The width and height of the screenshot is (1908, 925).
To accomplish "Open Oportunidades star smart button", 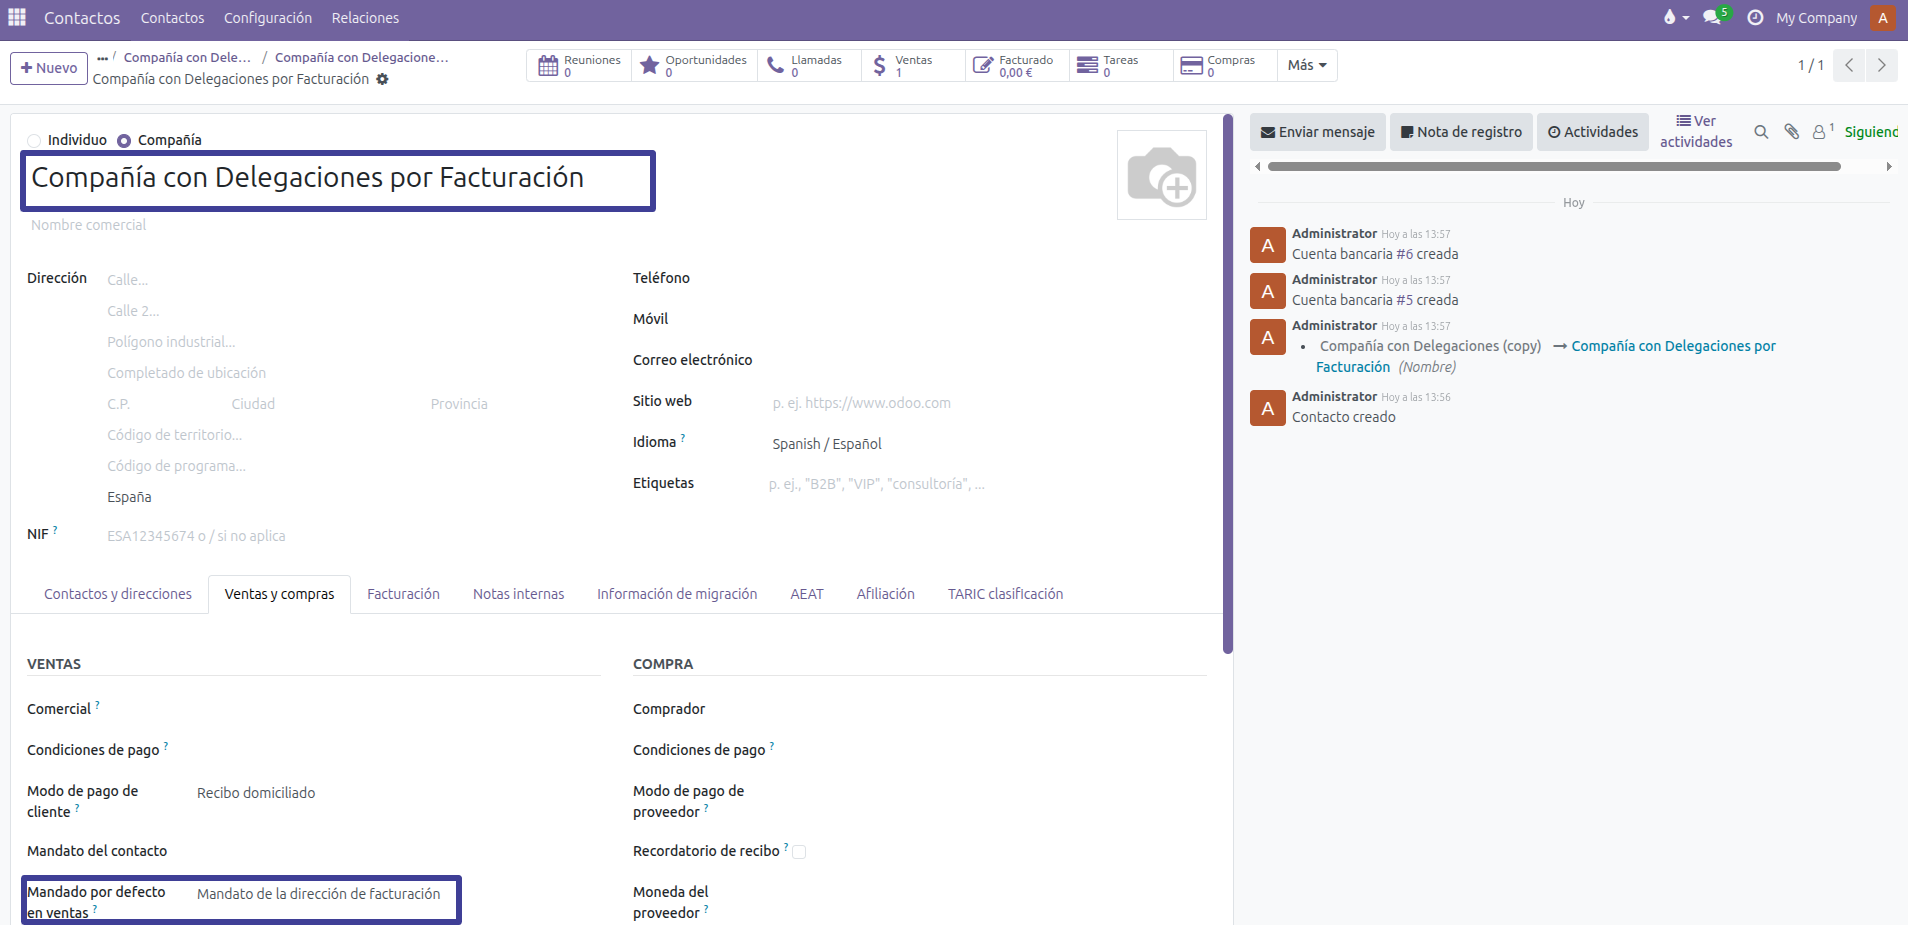I will pos(694,66).
